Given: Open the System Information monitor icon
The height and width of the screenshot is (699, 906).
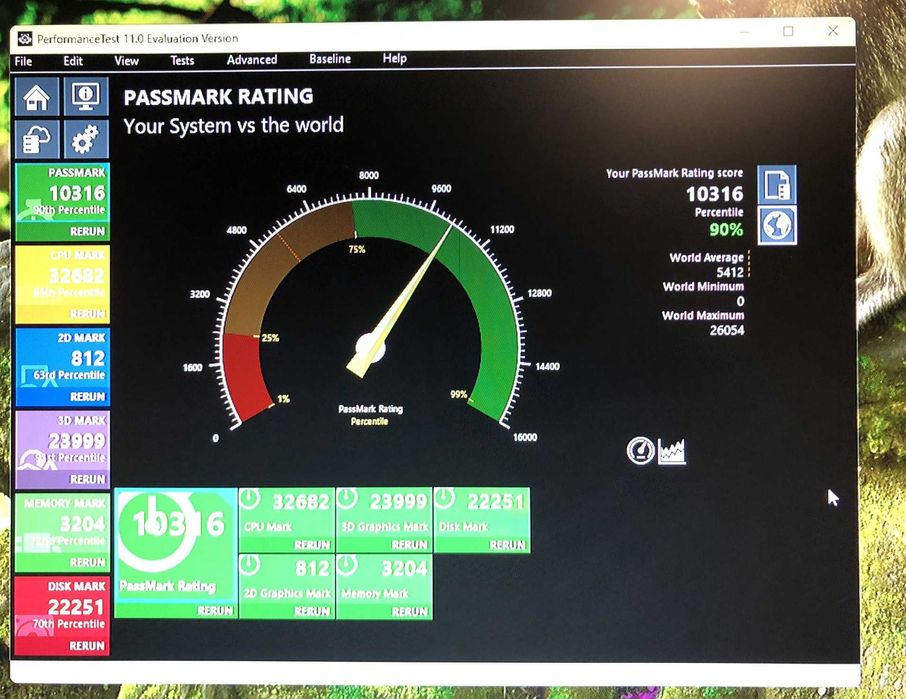Looking at the screenshot, I should click(86, 96).
